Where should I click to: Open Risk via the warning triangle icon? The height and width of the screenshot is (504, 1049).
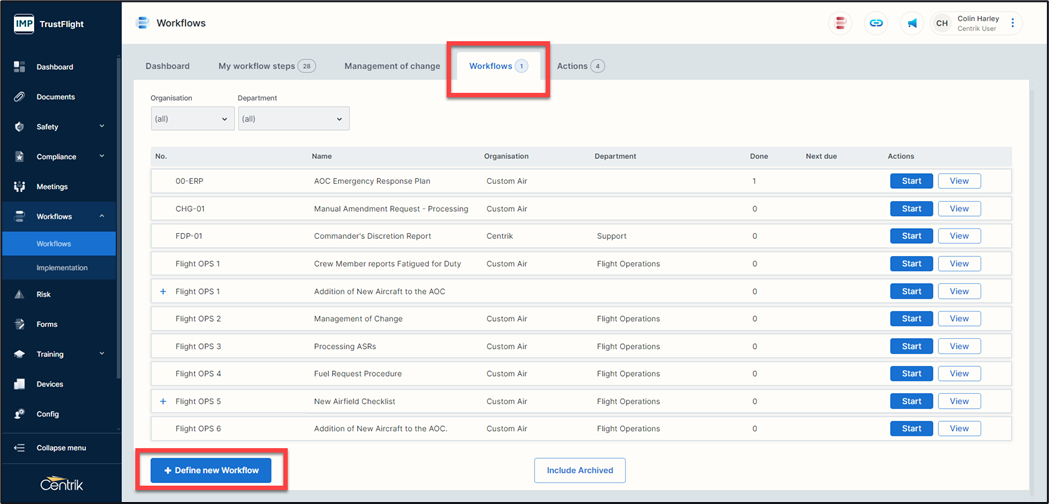pos(19,295)
